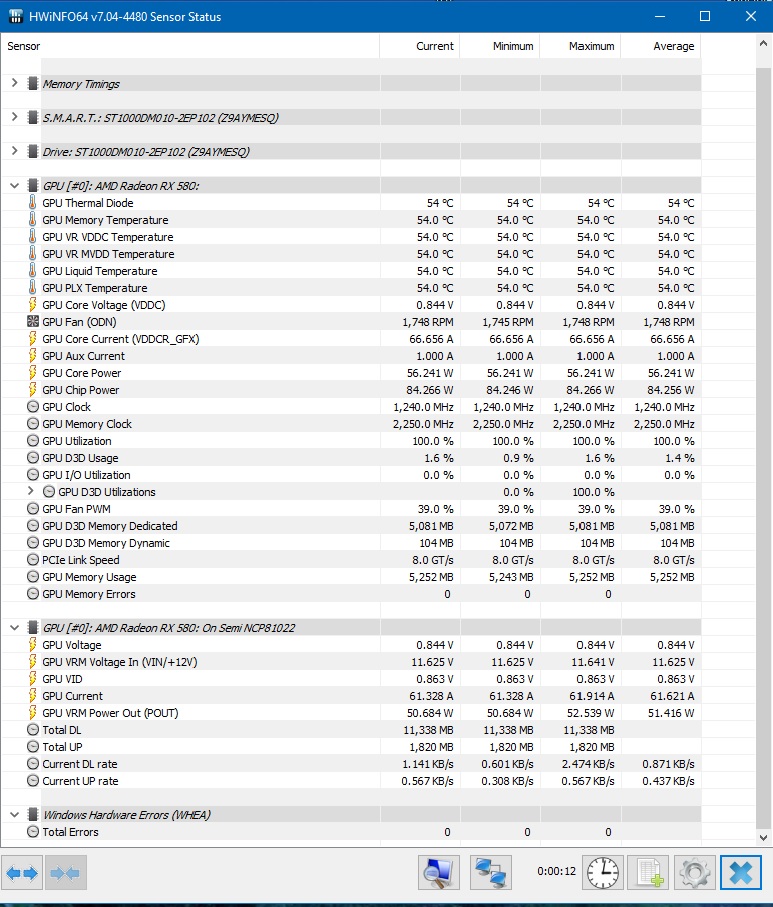Click thermometer icon beside GPU Thermal Diode

click(x=32, y=203)
